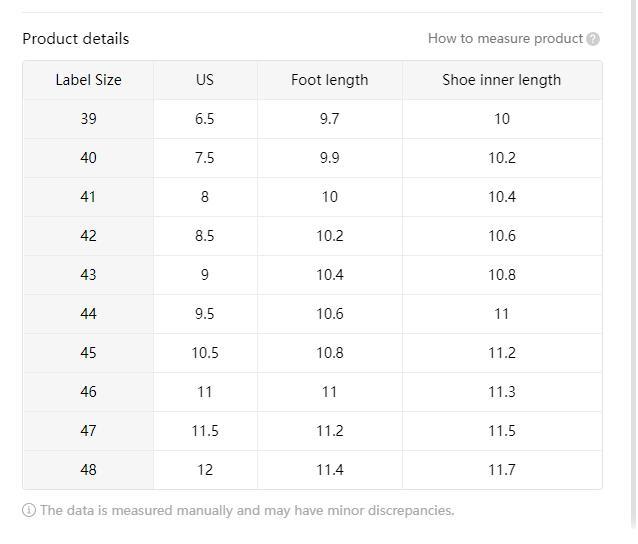Click foot length 9.7 cell
This screenshot has width=638, height=544.
tap(330, 119)
